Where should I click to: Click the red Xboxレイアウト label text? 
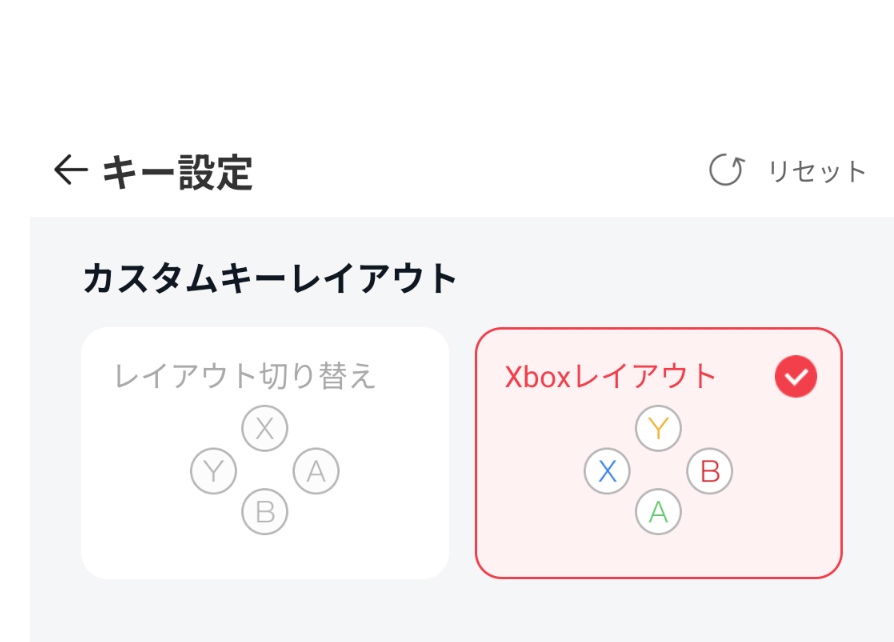(x=611, y=377)
